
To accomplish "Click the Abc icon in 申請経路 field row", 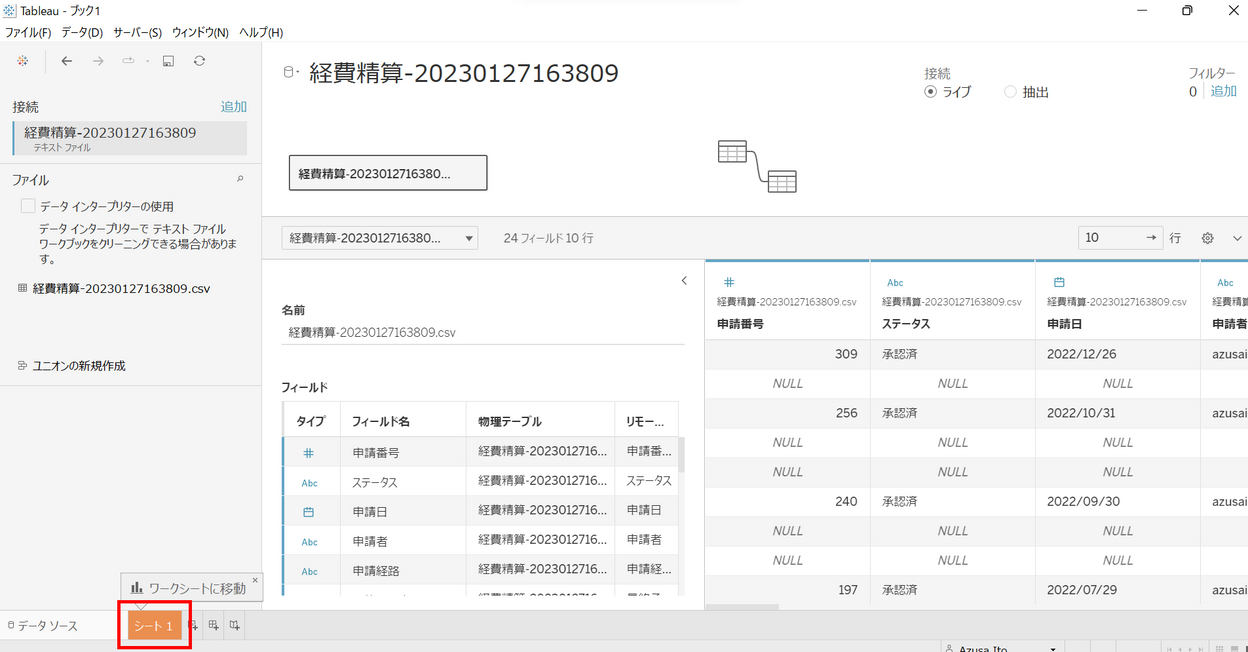I will click(310, 571).
